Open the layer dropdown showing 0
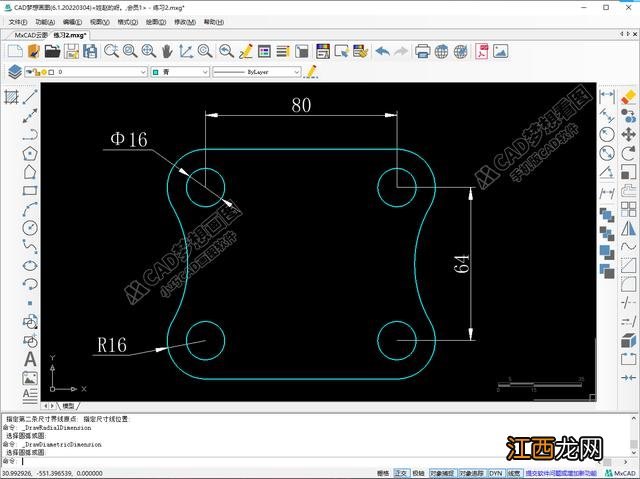 [100, 72]
